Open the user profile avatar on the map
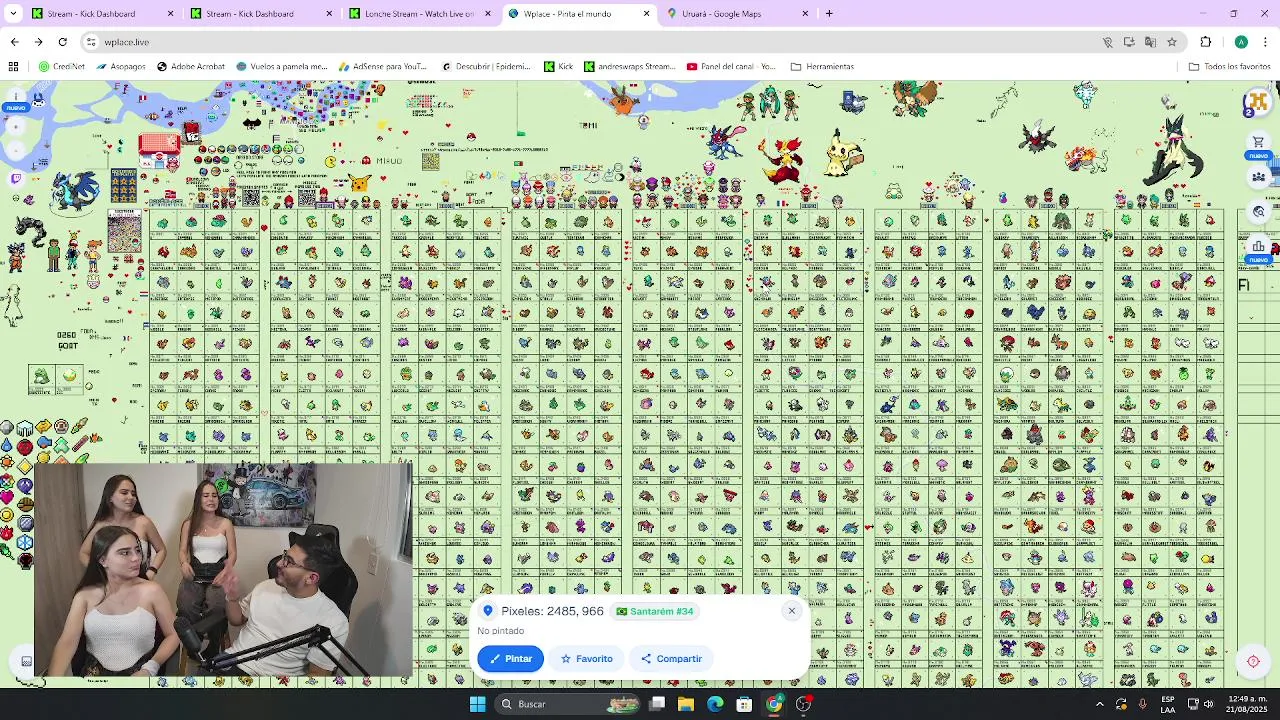The image size is (1280, 720). pos(1258,102)
